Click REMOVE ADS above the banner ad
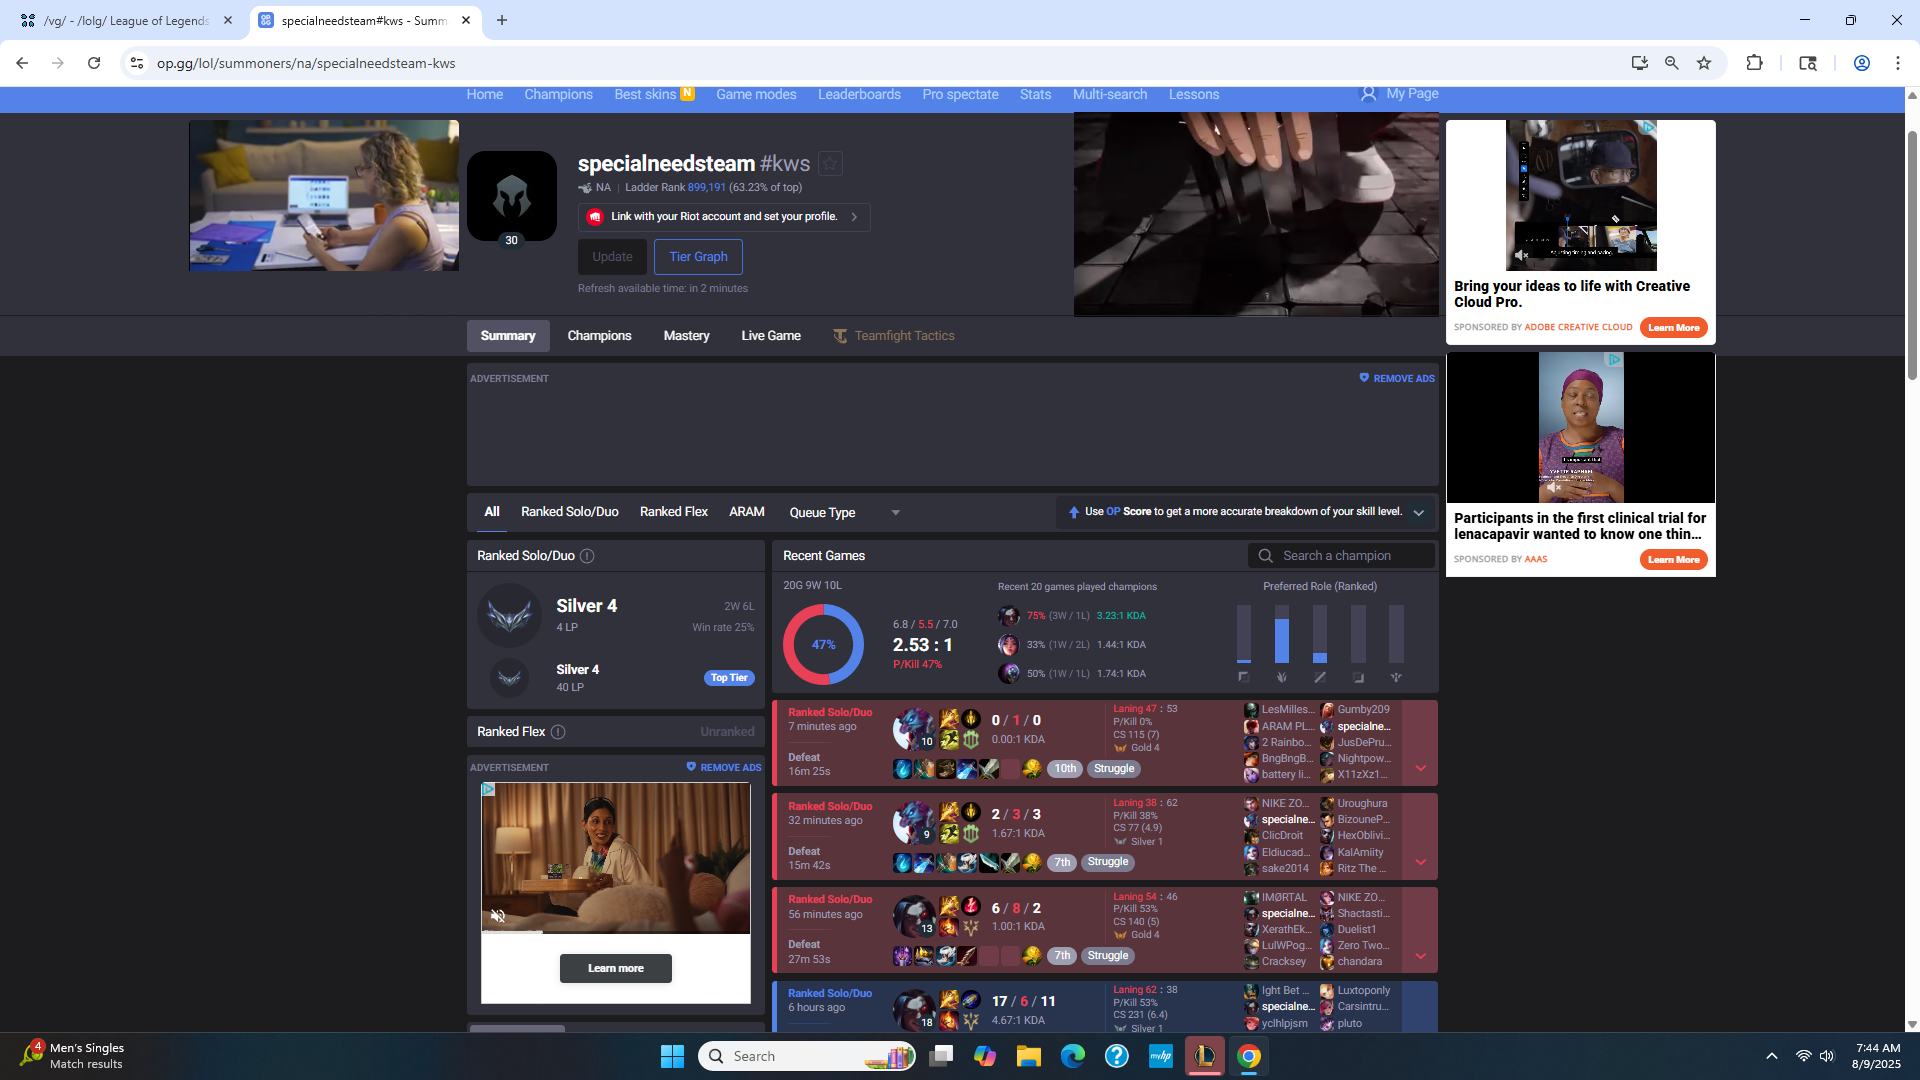Viewport: 1920px width, 1080px height. [x=1397, y=379]
